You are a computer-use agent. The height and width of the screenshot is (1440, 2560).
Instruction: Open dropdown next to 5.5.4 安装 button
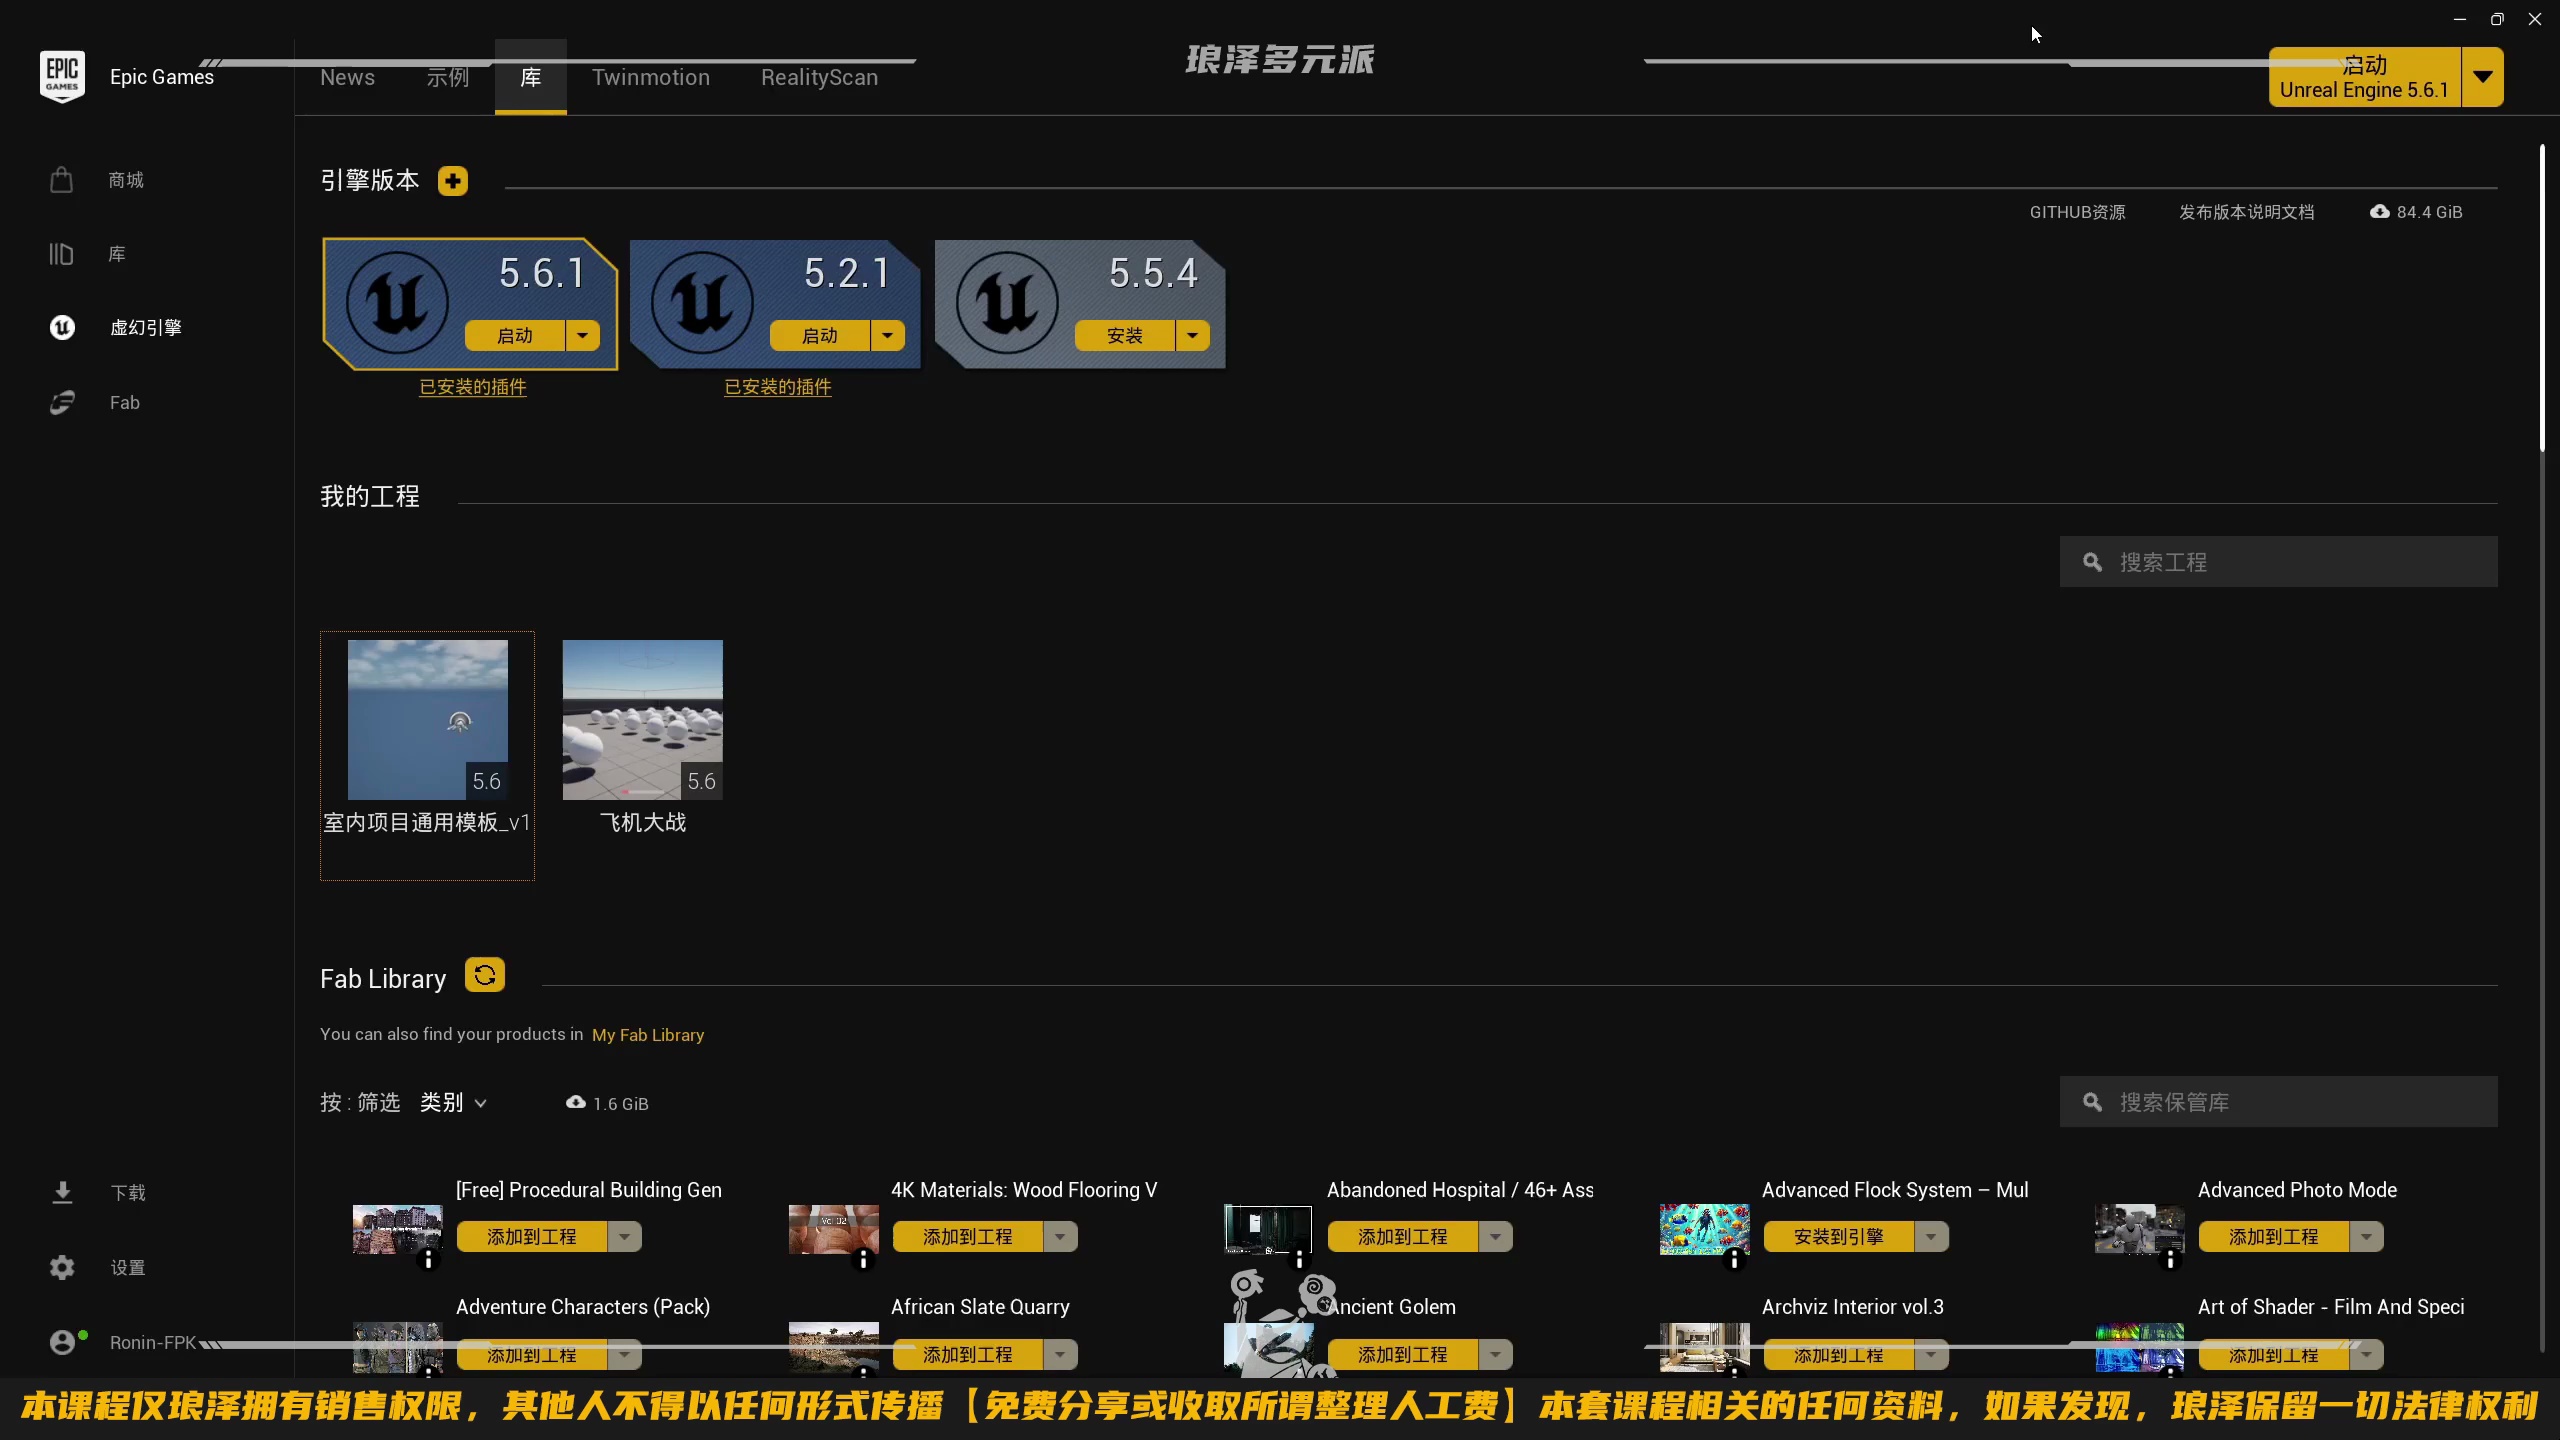tap(1193, 335)
